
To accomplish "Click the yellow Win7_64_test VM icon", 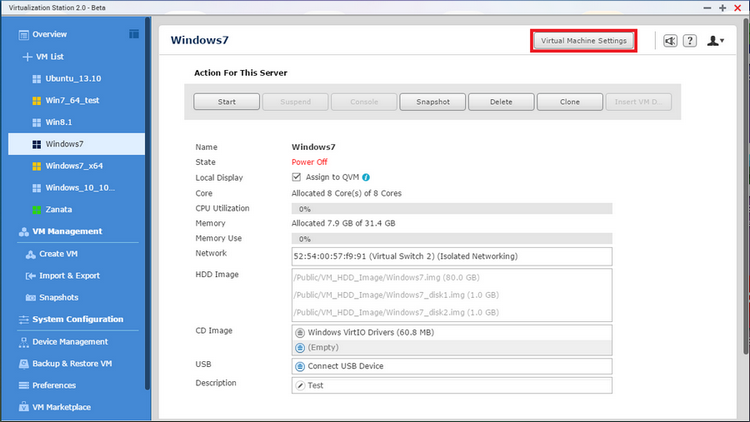I will coord(36,100).
